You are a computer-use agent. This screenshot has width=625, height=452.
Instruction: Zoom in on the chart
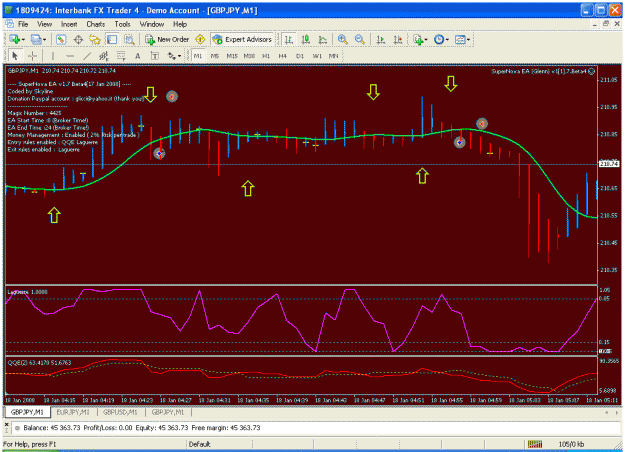point(342,39)
